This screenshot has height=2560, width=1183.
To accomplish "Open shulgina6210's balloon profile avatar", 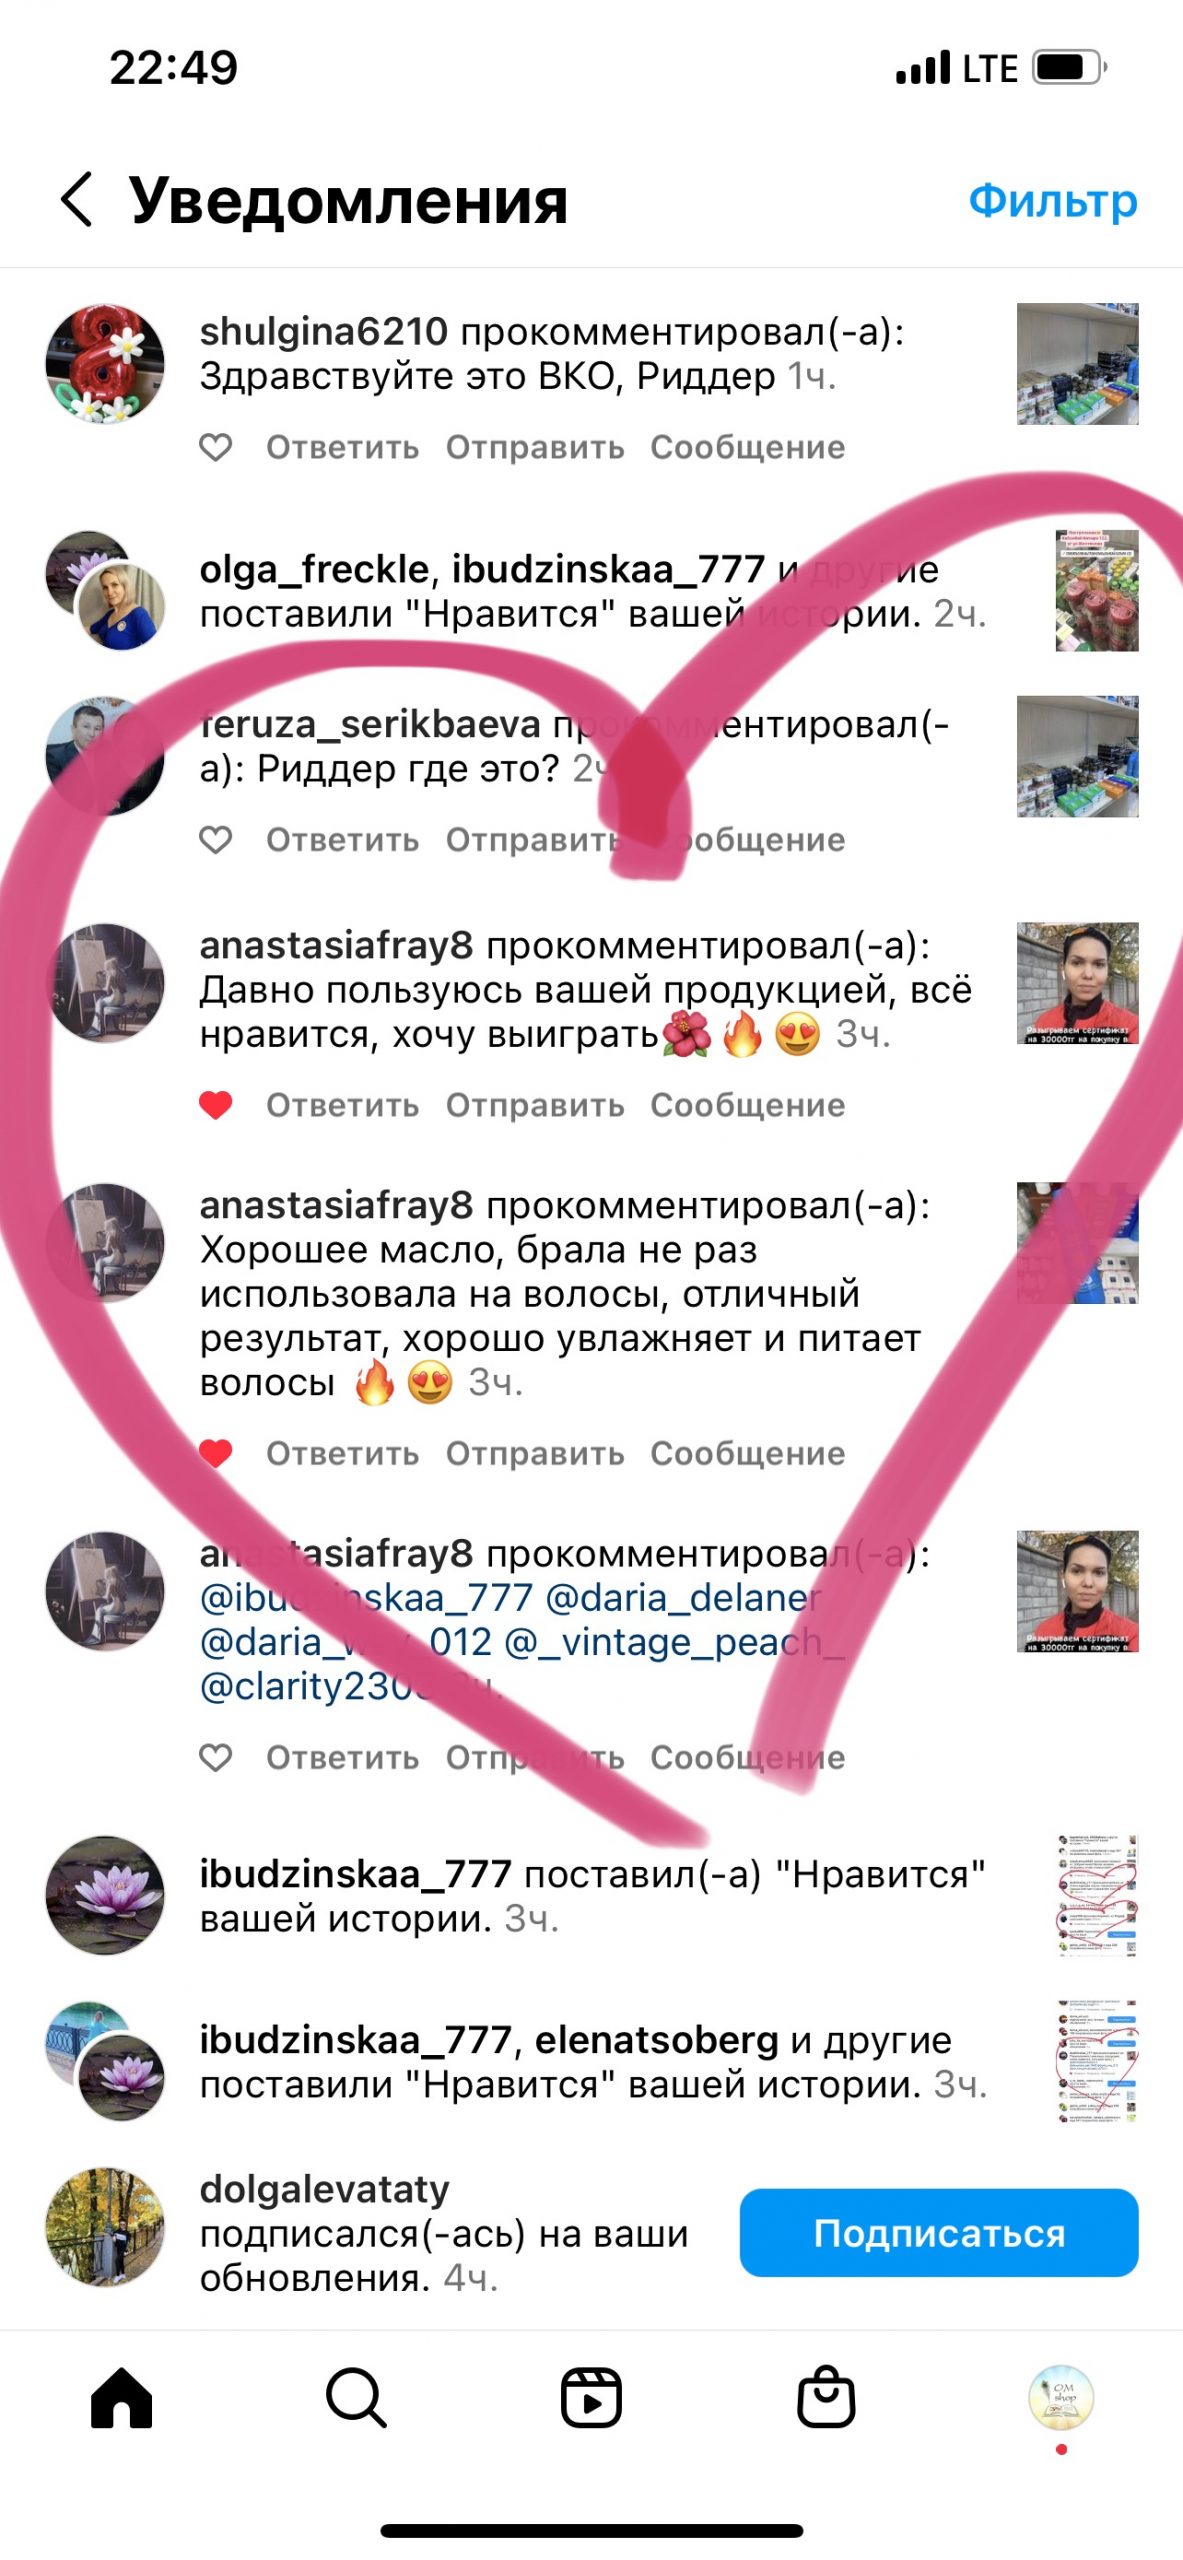I will tap(106, 364).
